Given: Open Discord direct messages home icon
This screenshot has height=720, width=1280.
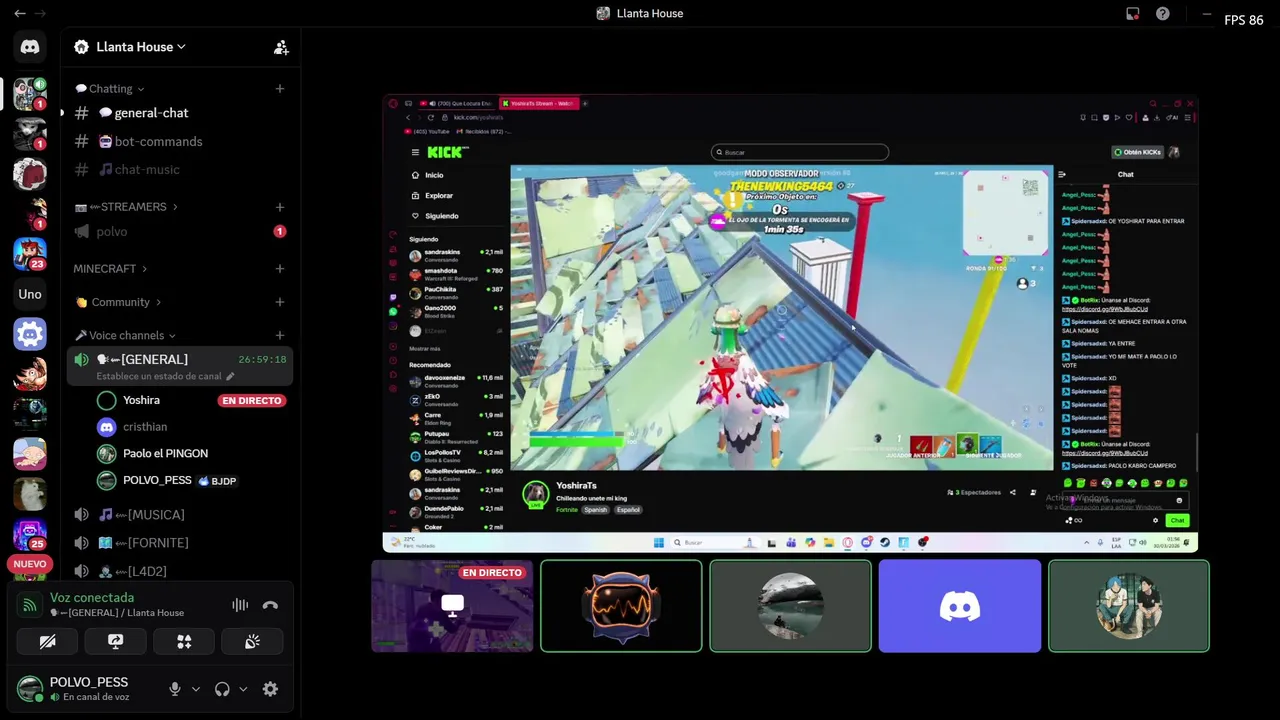Looking at the screenshot, I should pos(30,47).
